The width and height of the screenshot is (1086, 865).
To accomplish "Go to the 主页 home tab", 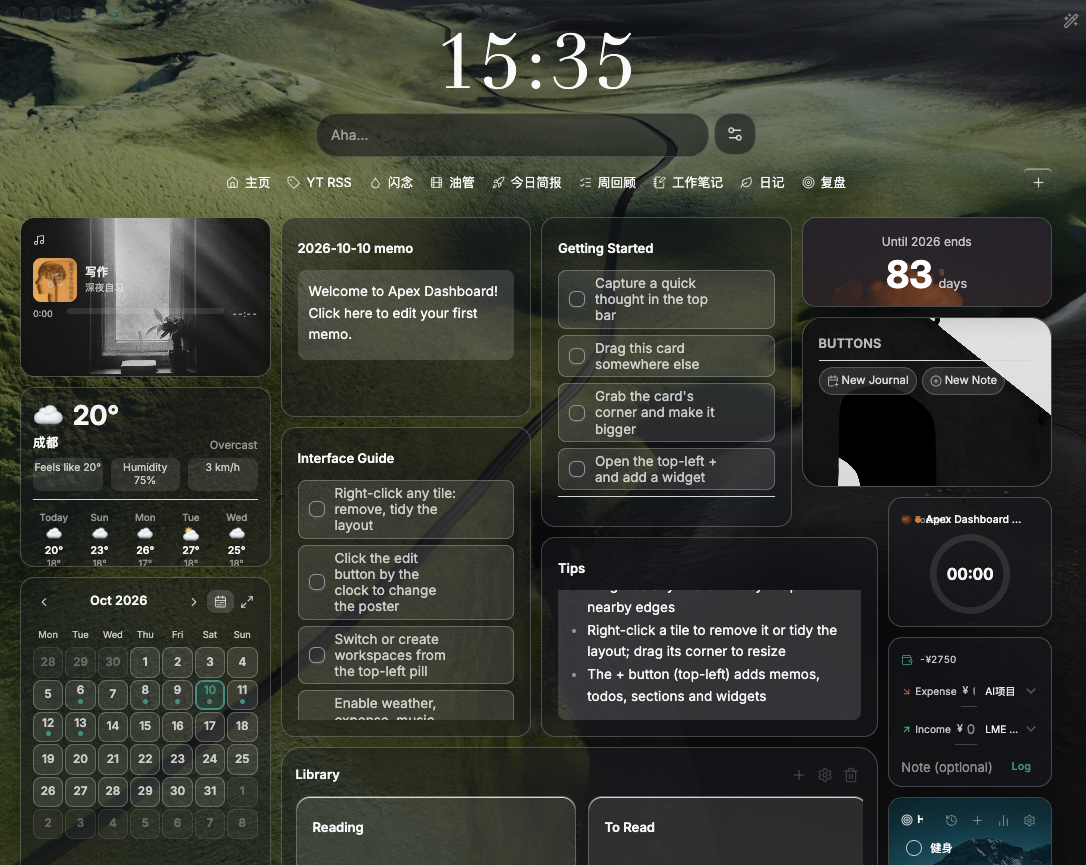I will pos(248,183).
